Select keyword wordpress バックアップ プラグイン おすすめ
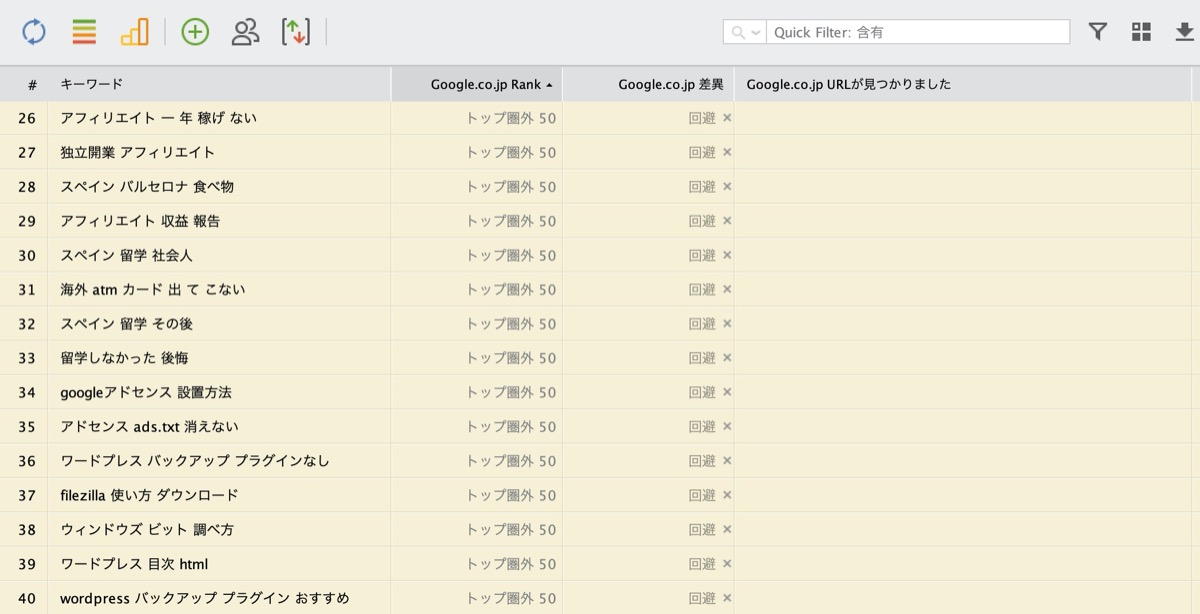Viewport: 1200px width, 614px height. point(205,598)
